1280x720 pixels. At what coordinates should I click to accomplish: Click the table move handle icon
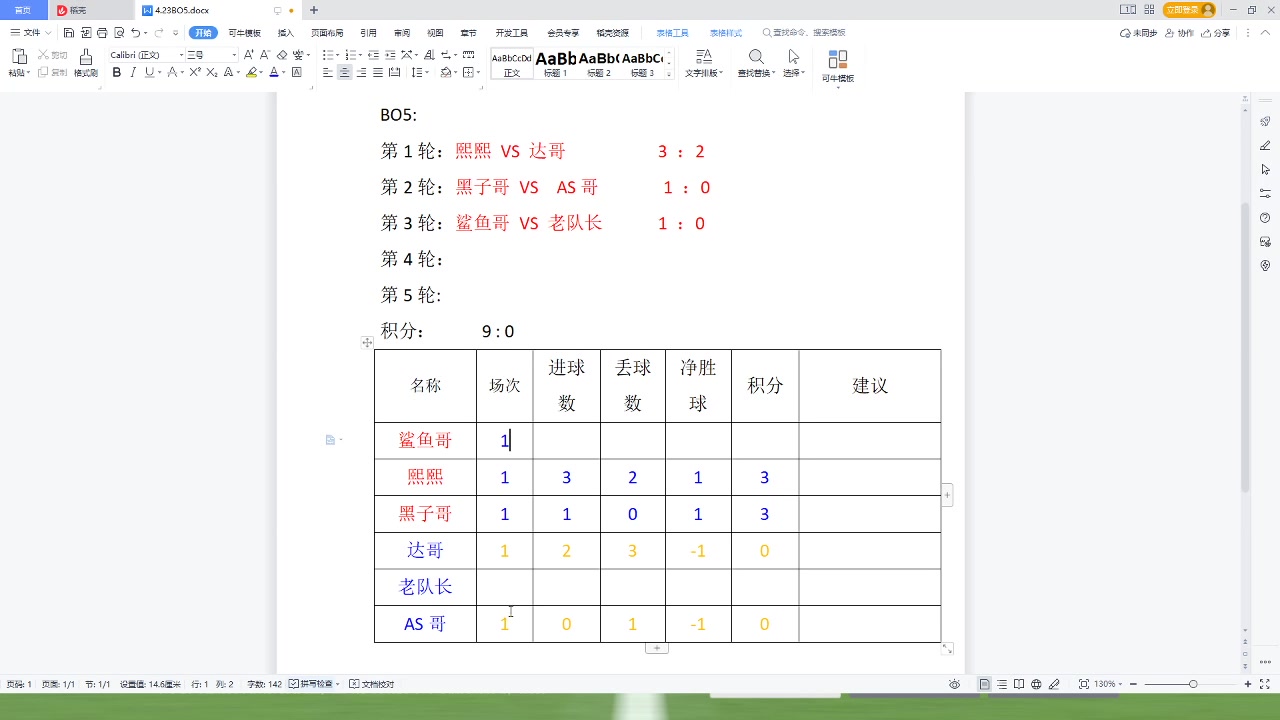(367, 342)
